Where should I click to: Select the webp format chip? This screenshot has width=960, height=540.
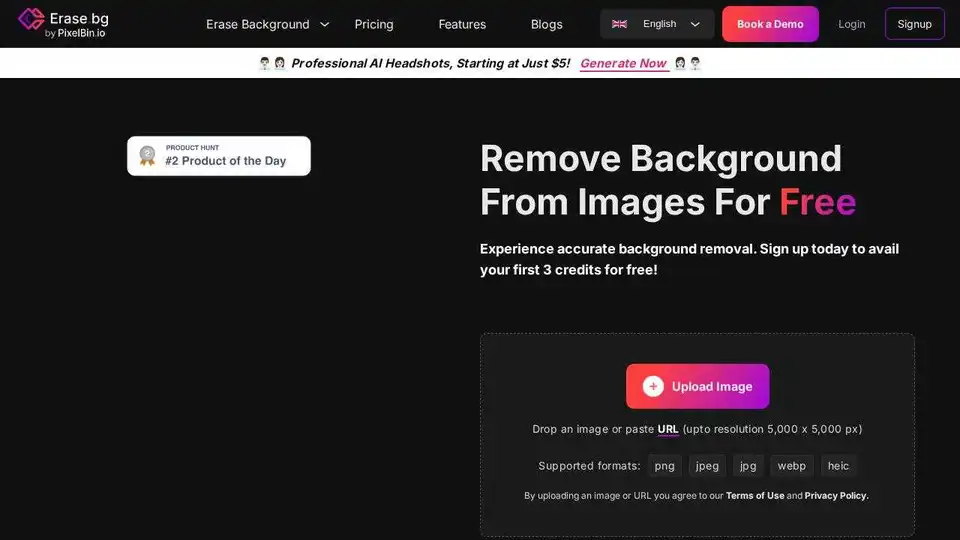click(791, 466)
